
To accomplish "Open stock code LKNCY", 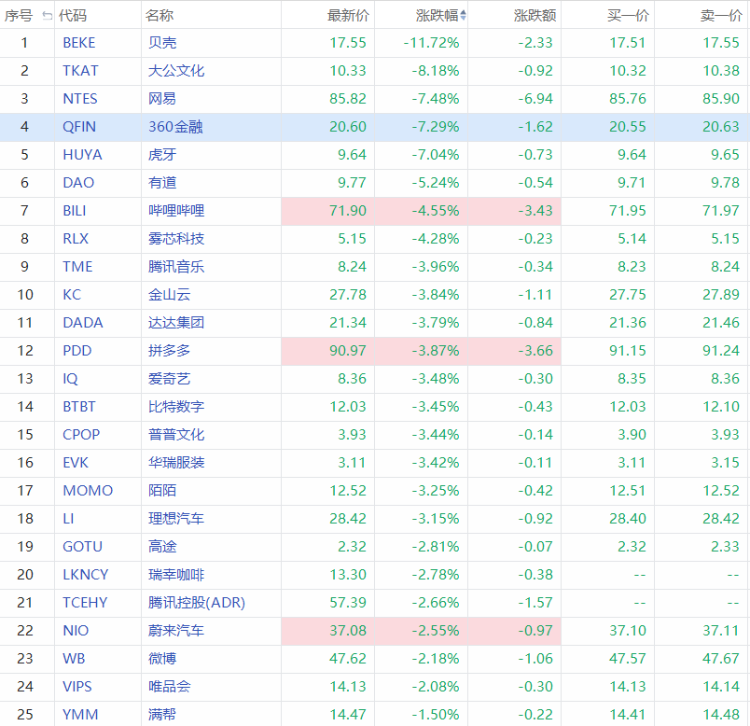I will click(86, 574).
